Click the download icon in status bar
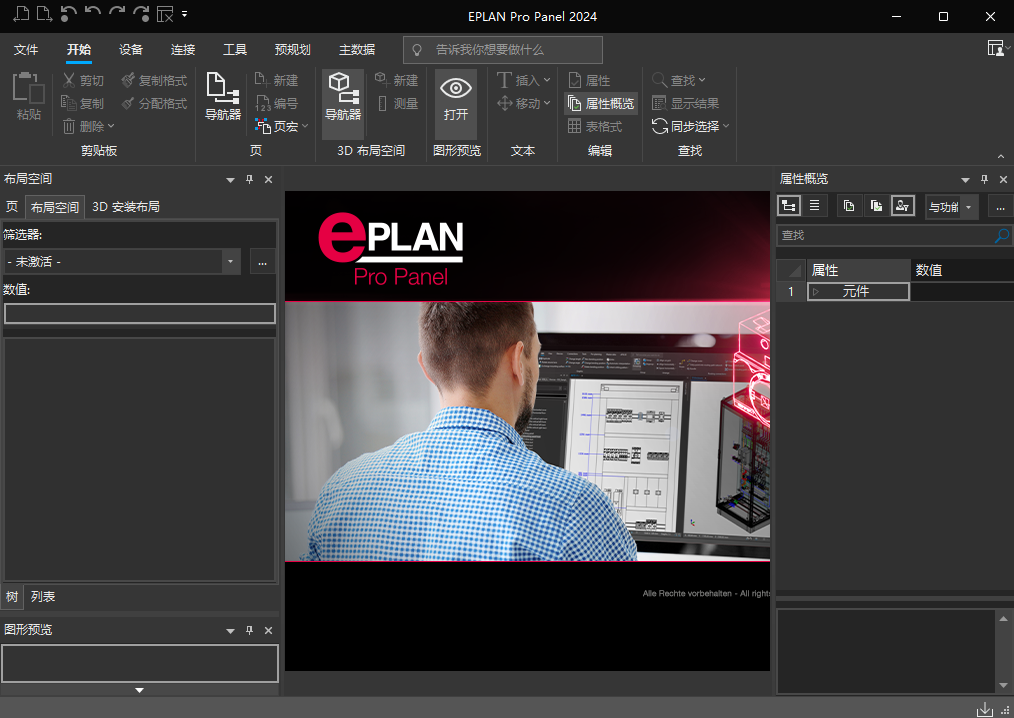The image size is (1014, 718). (985, 708)
